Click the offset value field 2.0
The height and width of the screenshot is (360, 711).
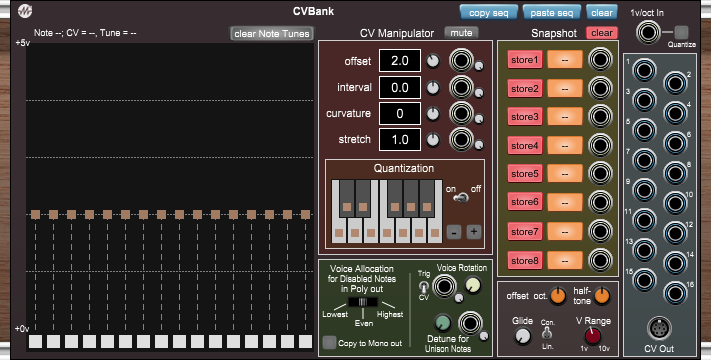point(400,61)
